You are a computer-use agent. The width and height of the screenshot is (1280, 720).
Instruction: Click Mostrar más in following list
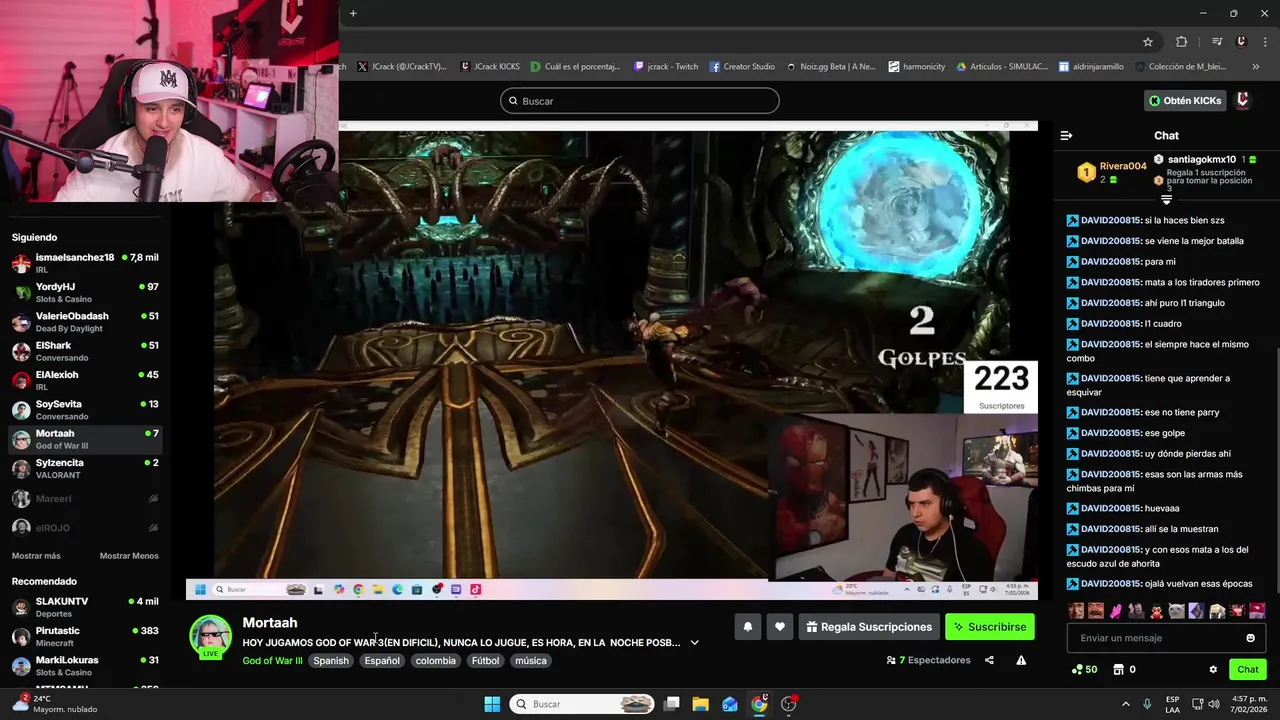[x=36, y=556]
